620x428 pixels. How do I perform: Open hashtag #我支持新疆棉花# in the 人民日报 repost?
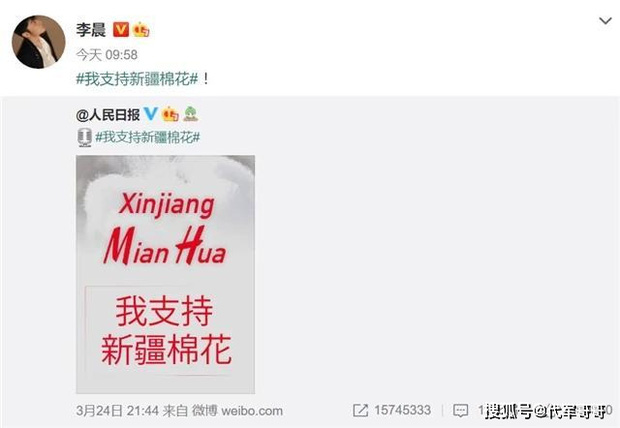click(147, 137)
